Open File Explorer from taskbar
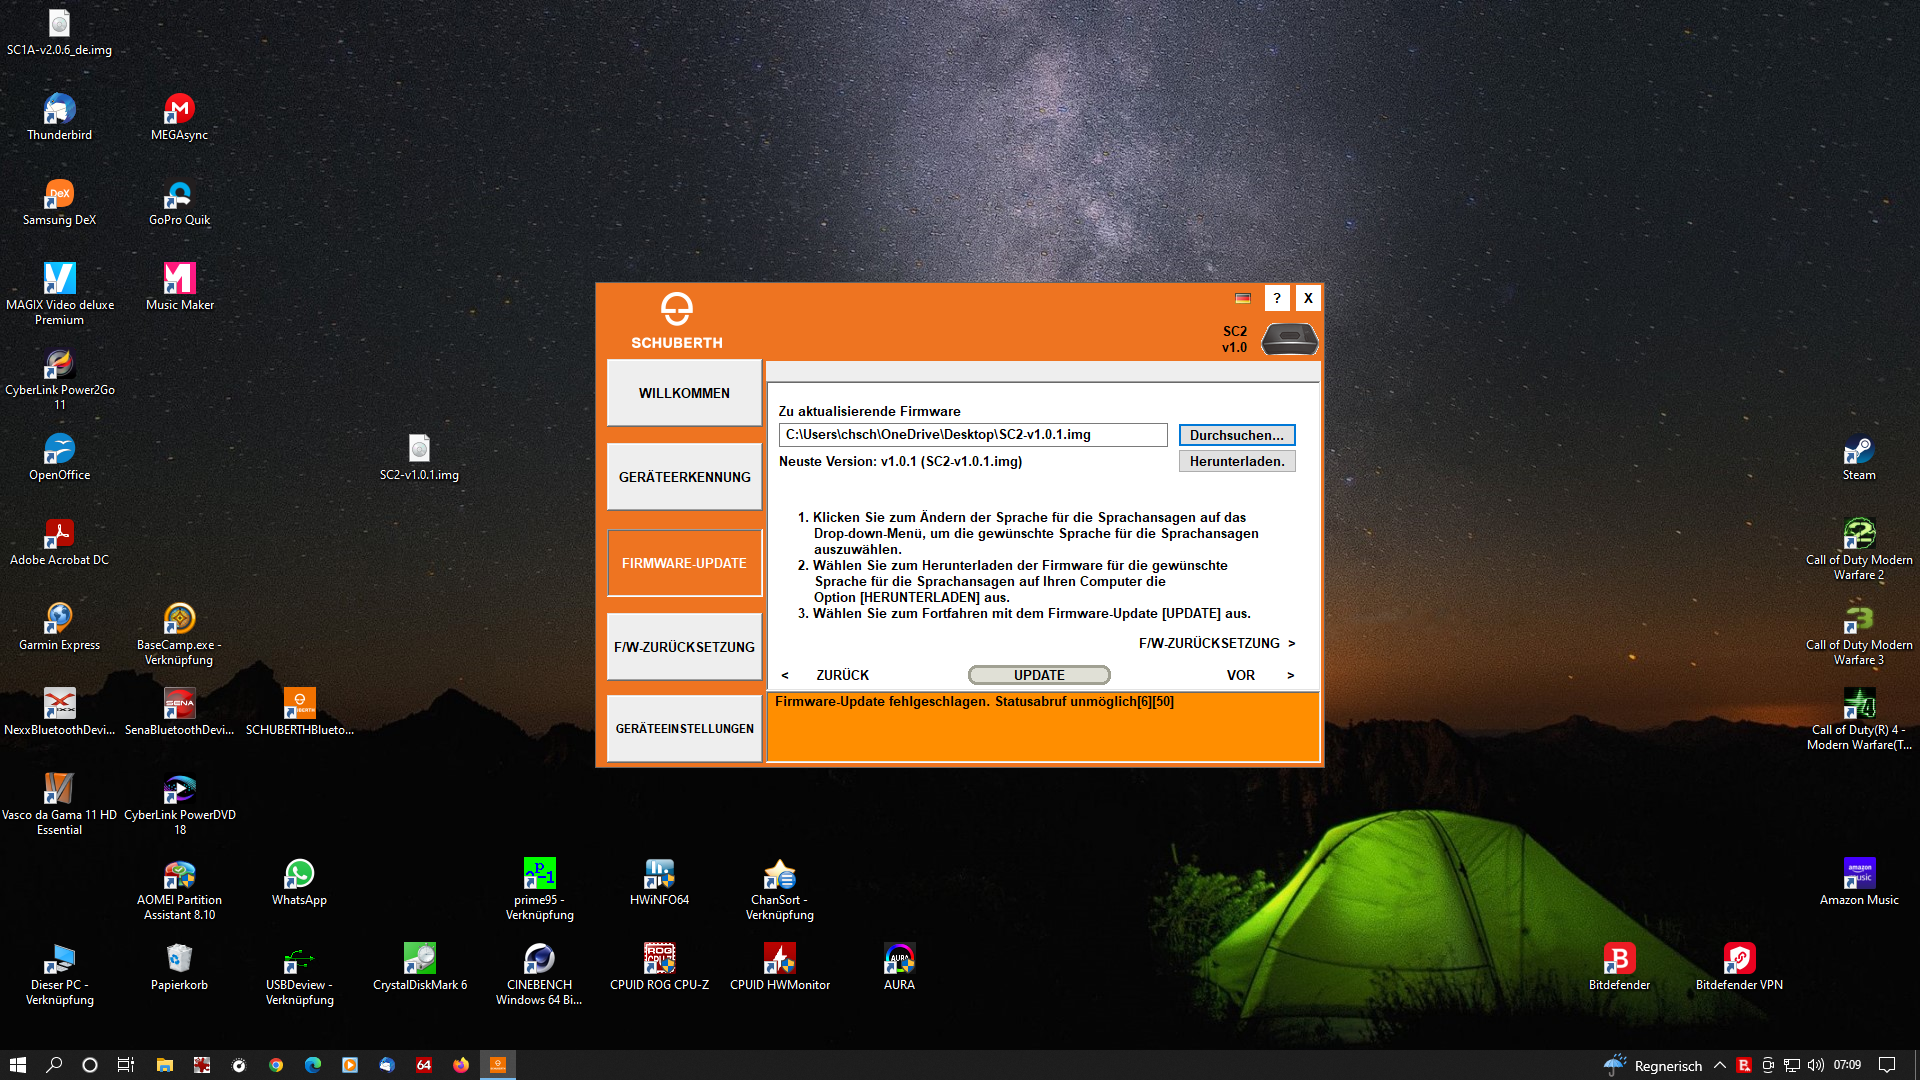 point(165,1065)
